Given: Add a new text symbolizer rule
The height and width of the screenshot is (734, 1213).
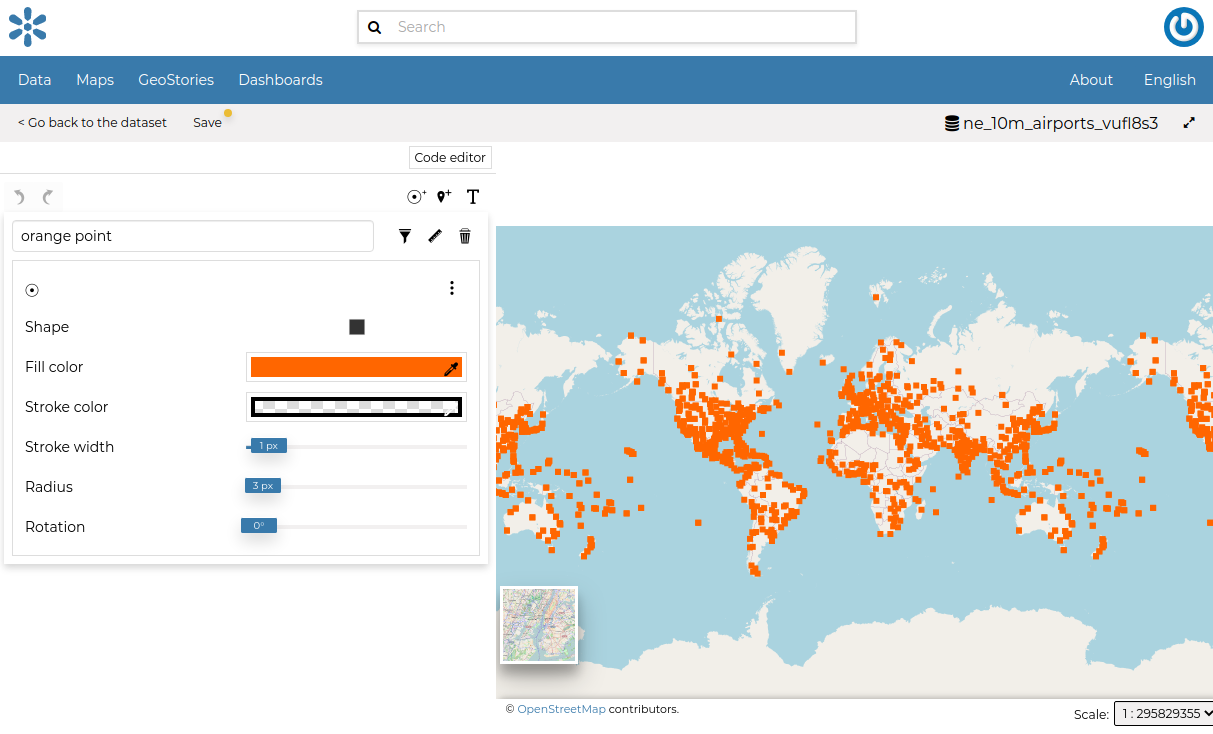Looking at the screenshot, I should [x=473, y=197].
